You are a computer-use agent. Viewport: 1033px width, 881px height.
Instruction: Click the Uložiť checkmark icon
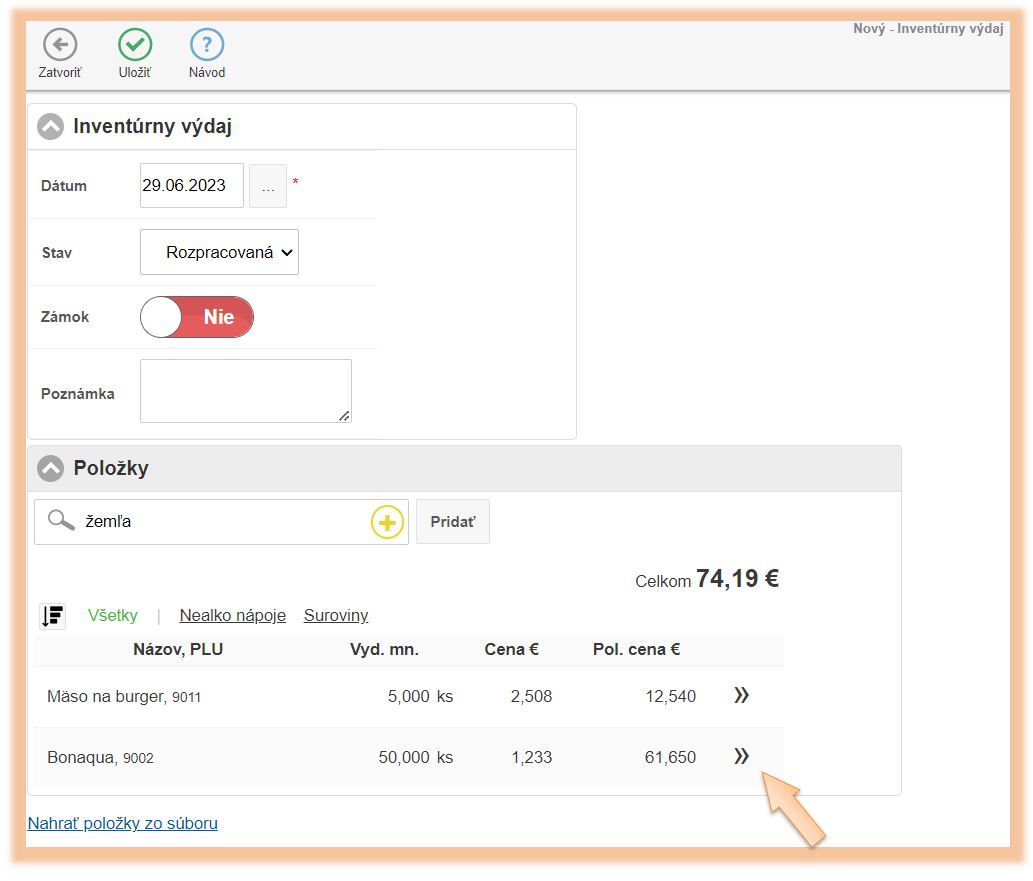point(135,45)
